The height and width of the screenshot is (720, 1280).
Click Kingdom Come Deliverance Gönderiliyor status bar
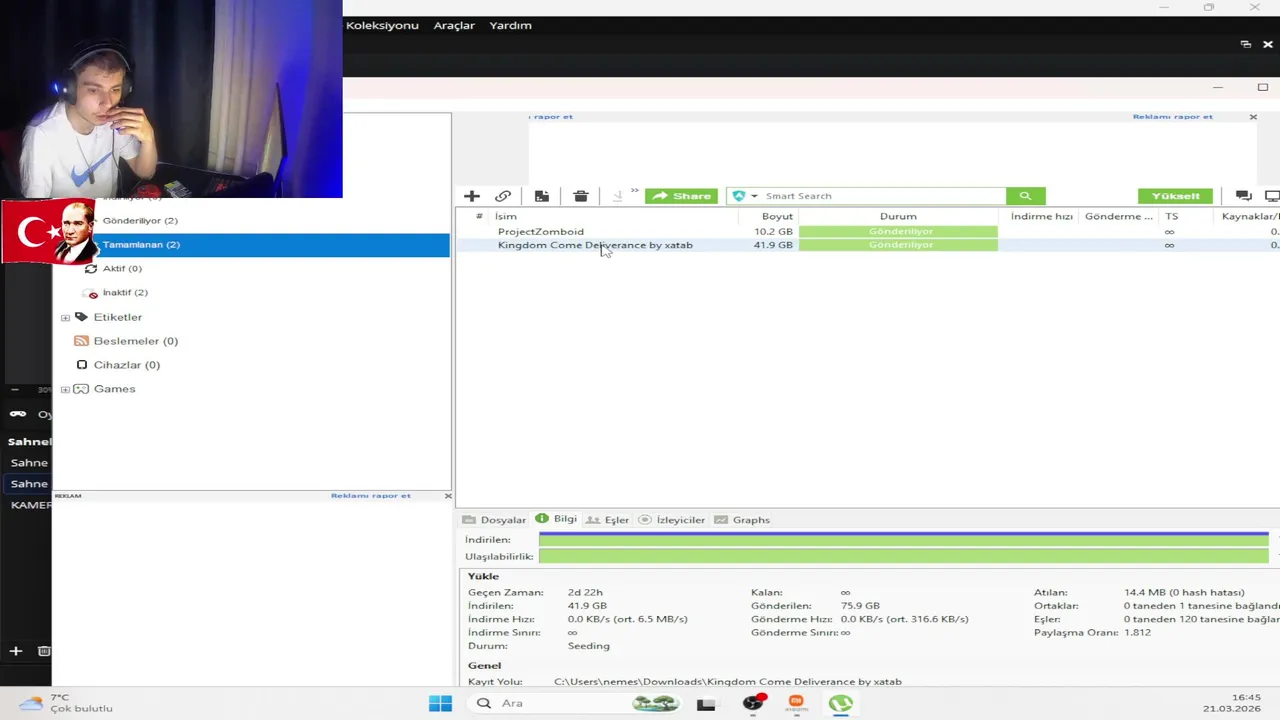pos(898,245)
